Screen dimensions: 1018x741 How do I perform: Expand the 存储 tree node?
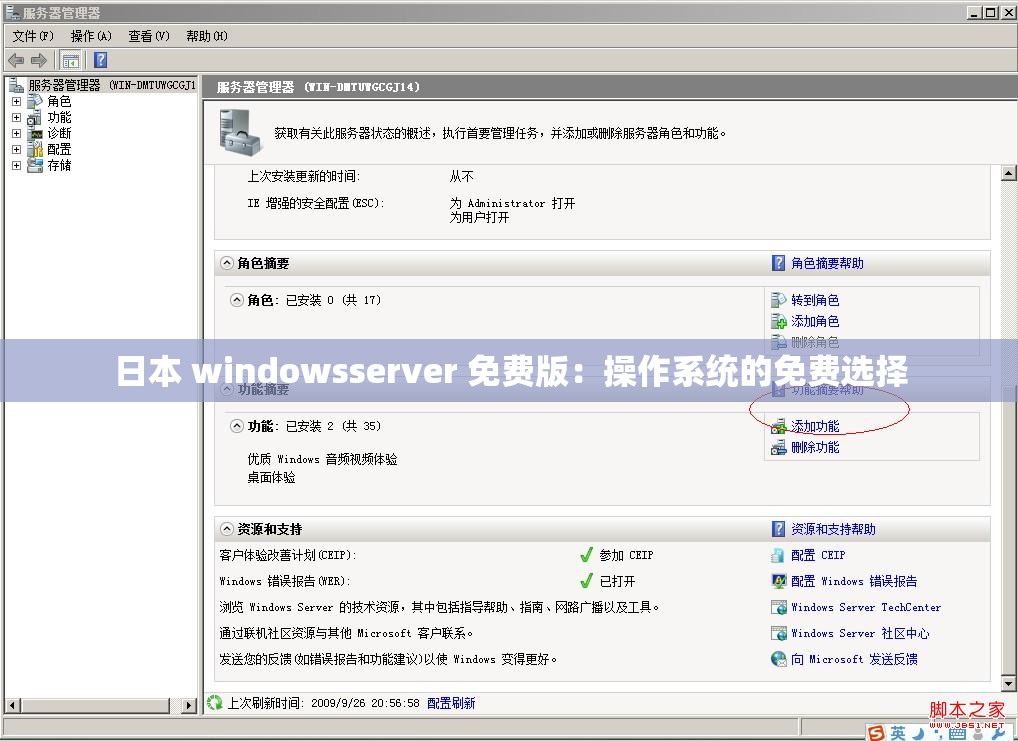point(16,166)
